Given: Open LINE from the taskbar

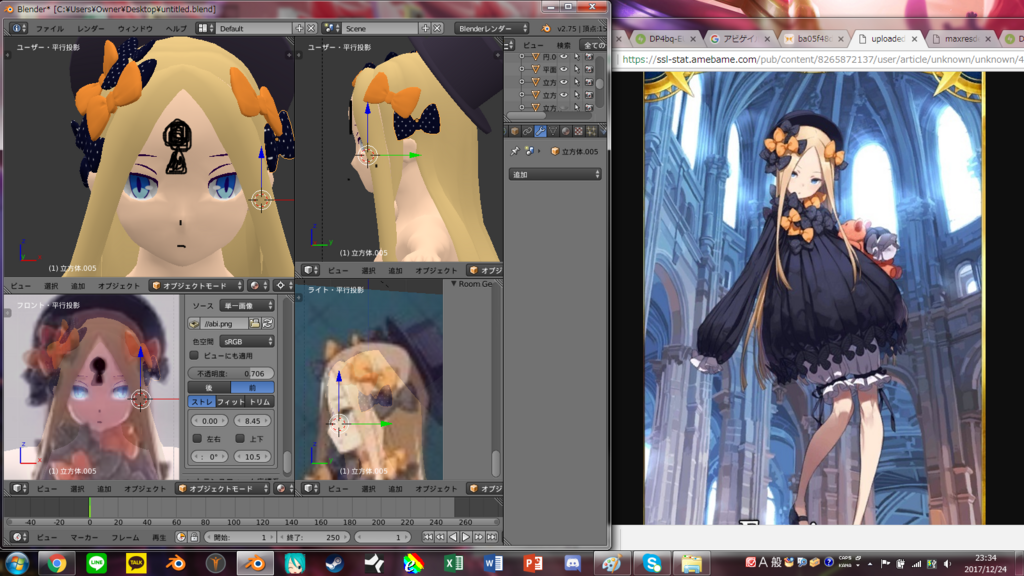Looking at the screenshot, I should pos(97,563).
